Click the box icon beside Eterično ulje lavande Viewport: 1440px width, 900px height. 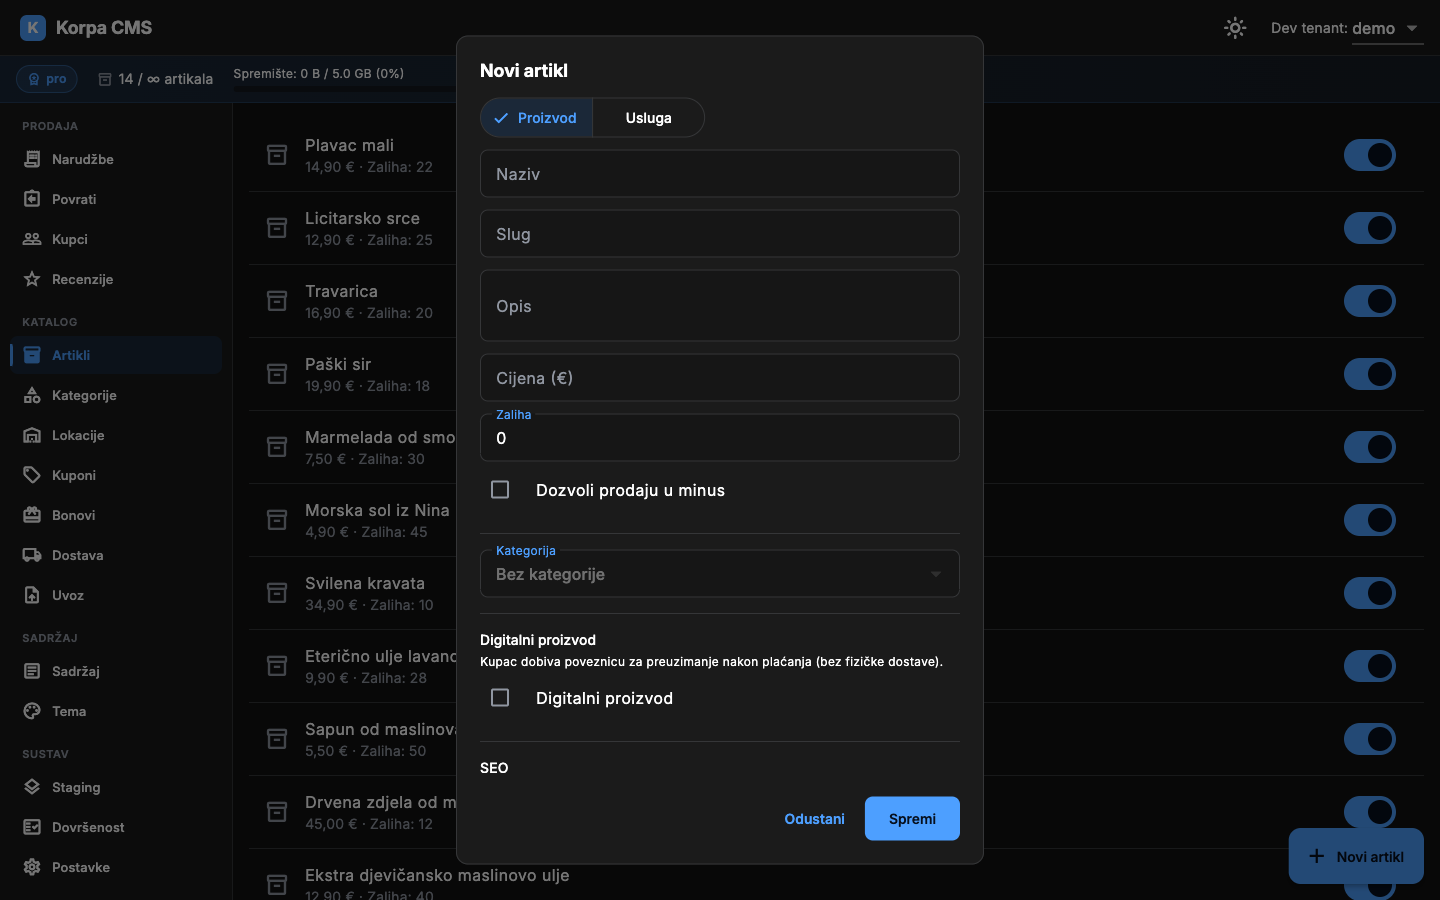[277, 666]
